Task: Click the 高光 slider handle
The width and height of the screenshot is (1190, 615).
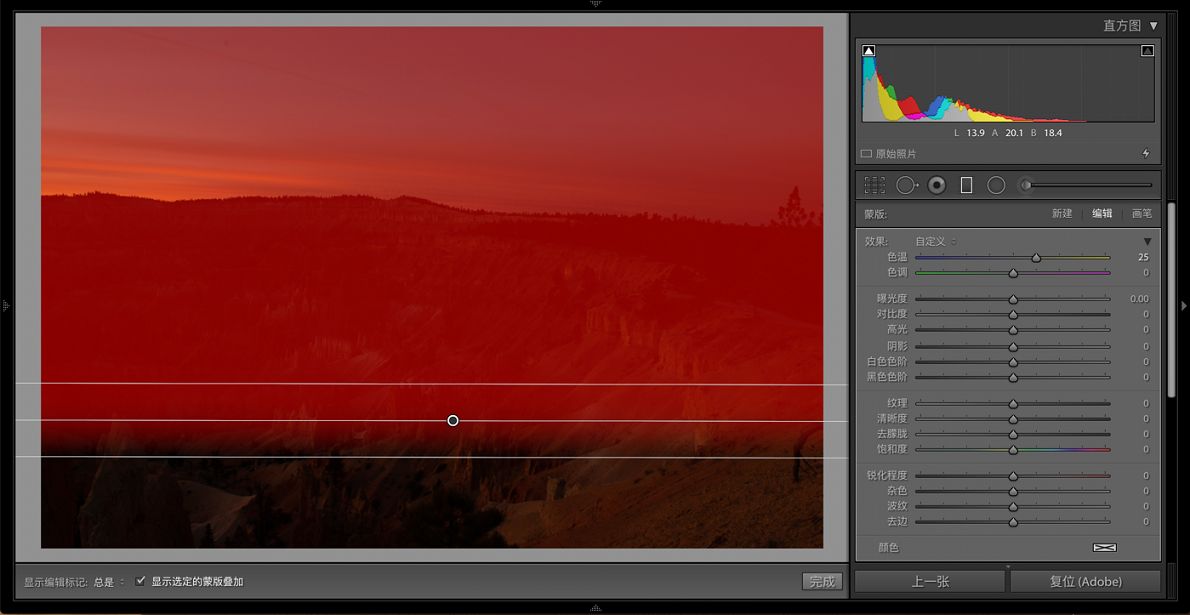Action: coord(1013,330)
